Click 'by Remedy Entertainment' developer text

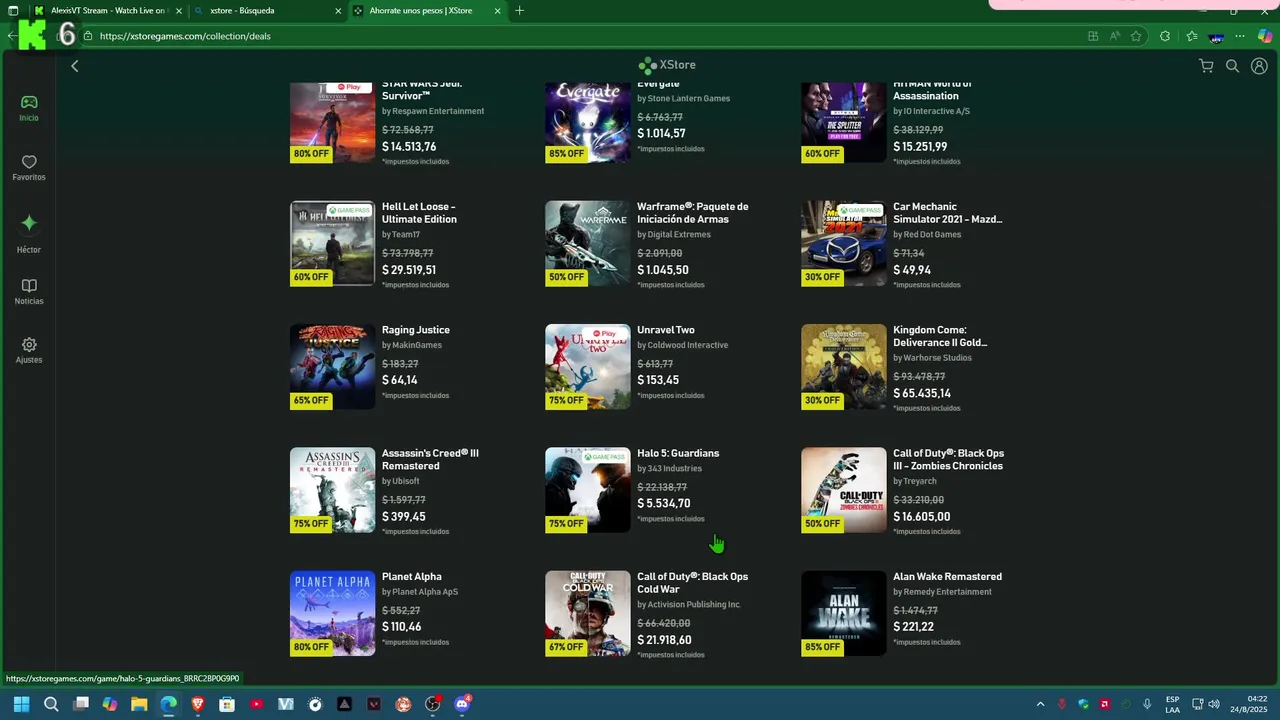(942, 592)
